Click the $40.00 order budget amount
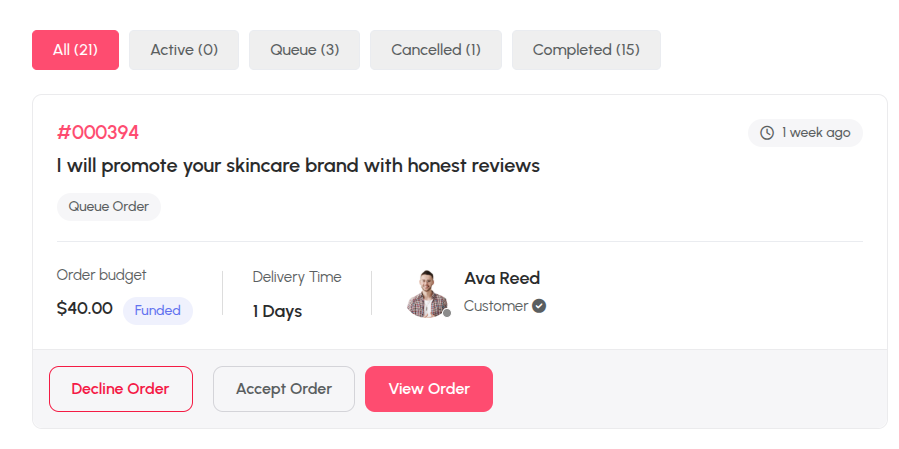This screenshot has width=899, height=449. coord(85,309)
